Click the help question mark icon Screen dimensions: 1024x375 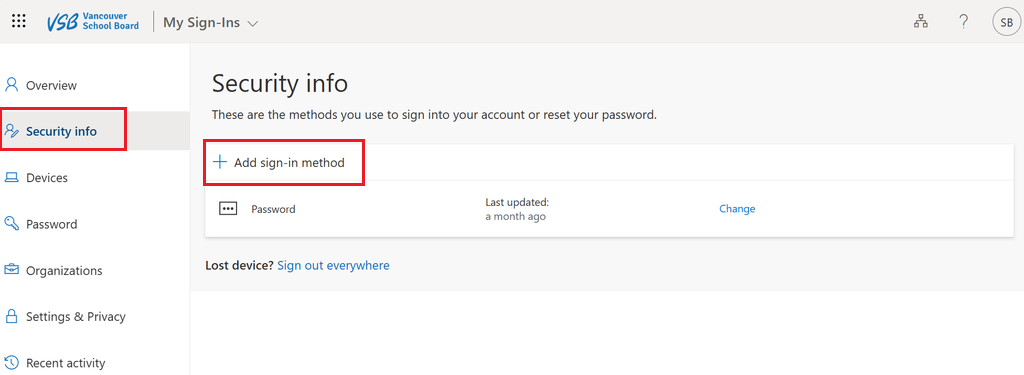click(x=963, y=22)
